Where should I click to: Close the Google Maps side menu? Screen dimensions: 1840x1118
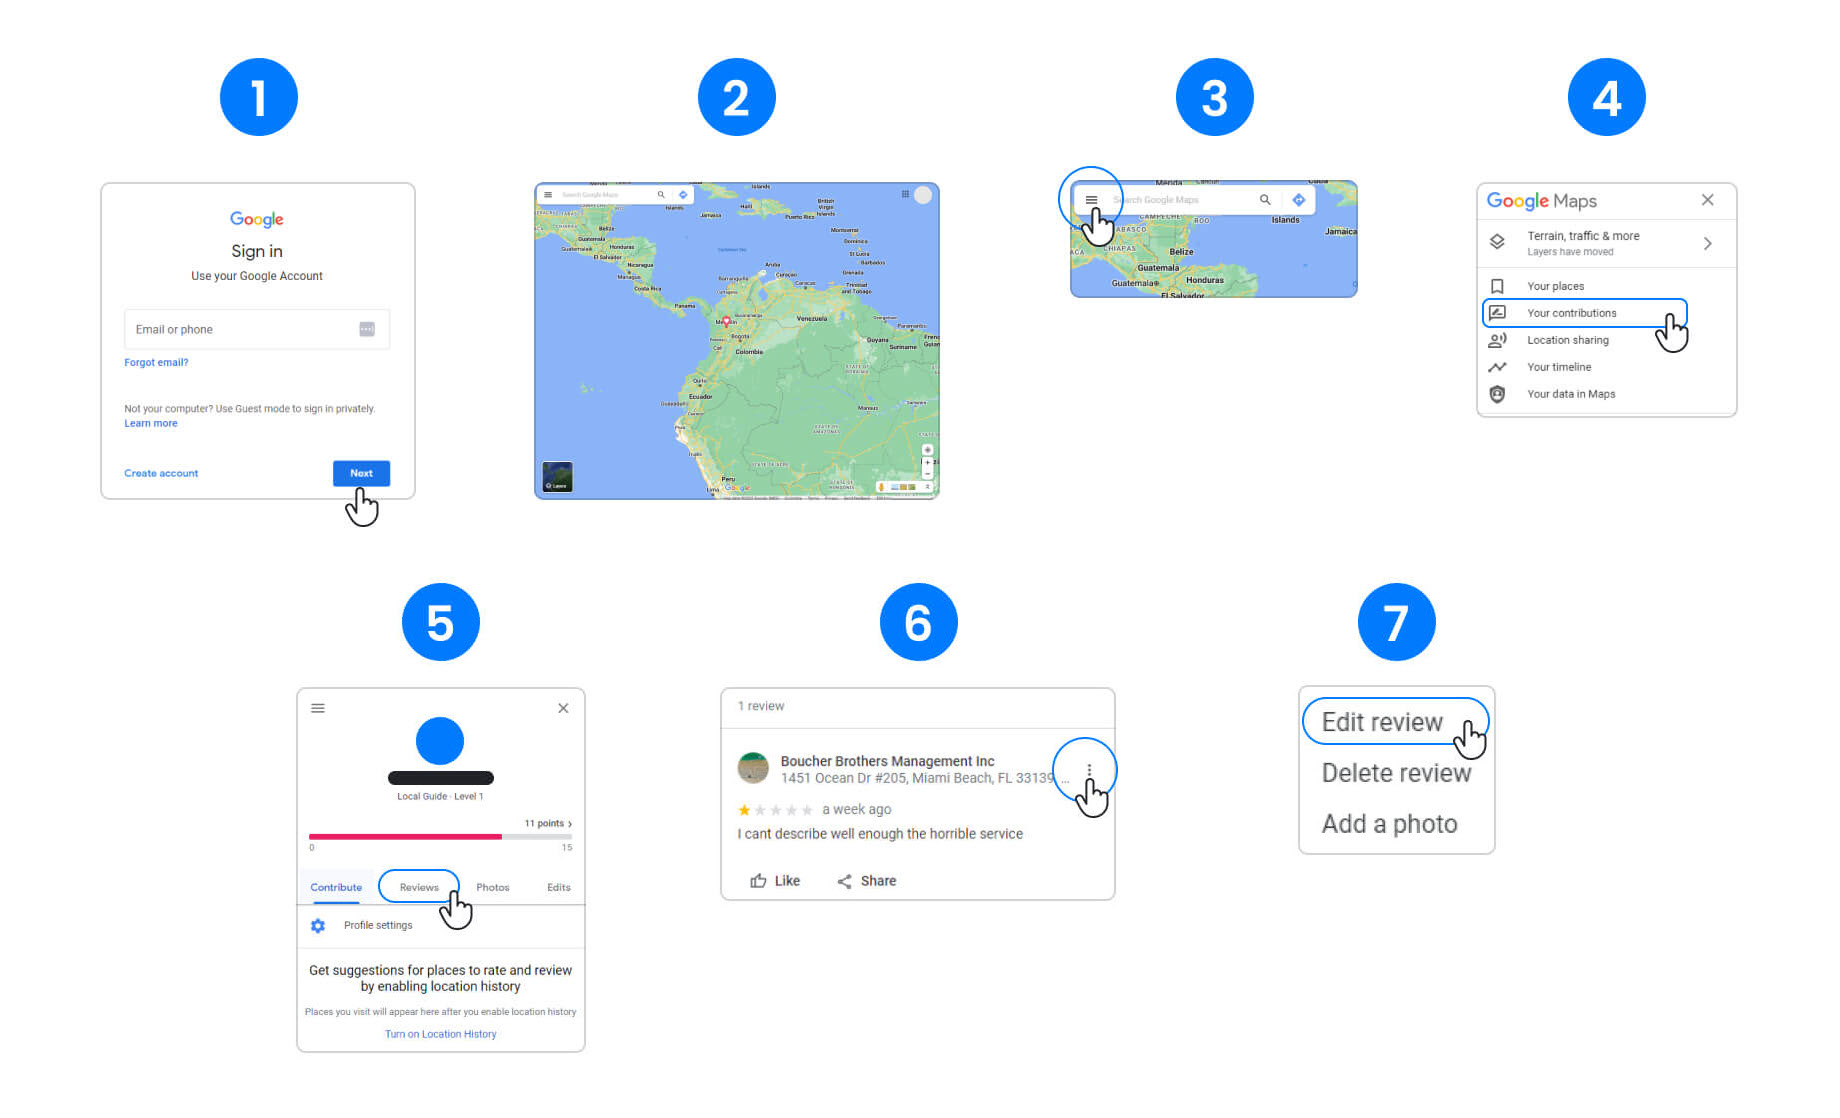click(x=1707, y=200)
